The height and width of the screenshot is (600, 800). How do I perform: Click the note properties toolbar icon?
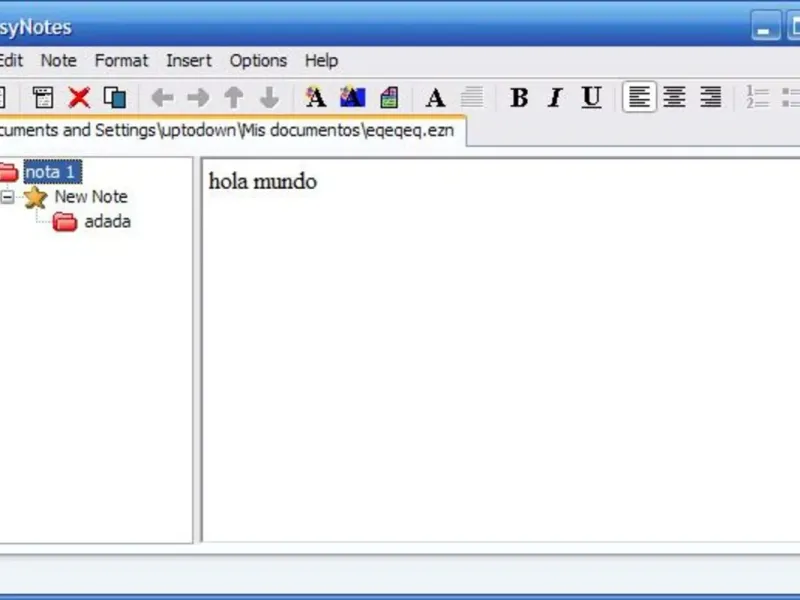(x=43, y=97)
